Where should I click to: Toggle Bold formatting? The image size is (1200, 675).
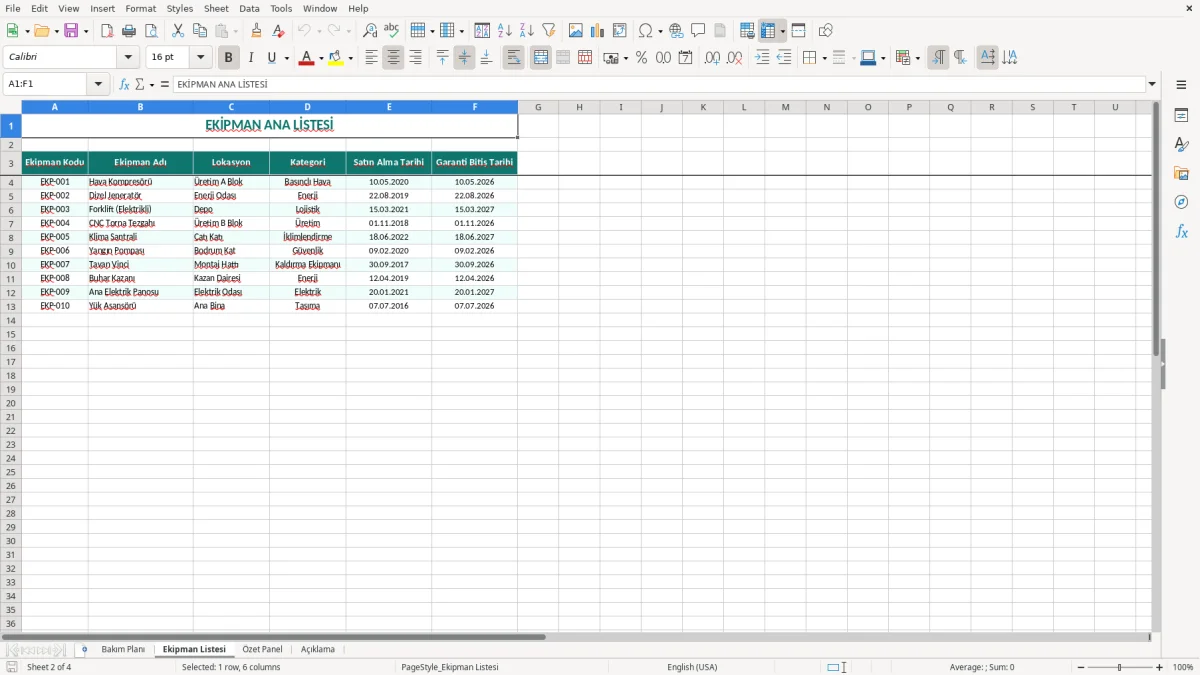pyautogui.click(x=229, y=58)
